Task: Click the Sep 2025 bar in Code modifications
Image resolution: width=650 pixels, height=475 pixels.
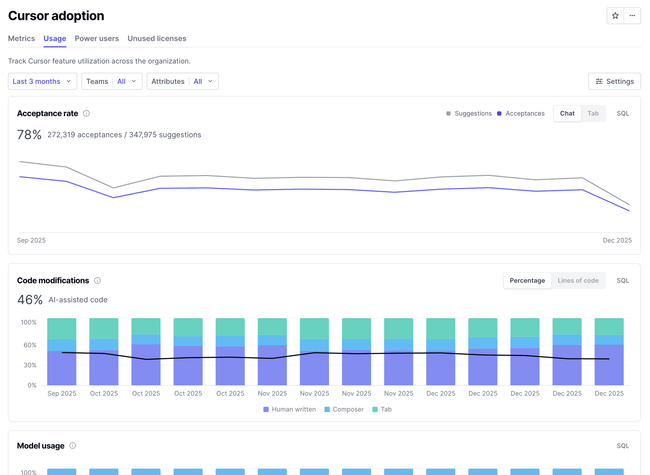Action: point(62,351)
